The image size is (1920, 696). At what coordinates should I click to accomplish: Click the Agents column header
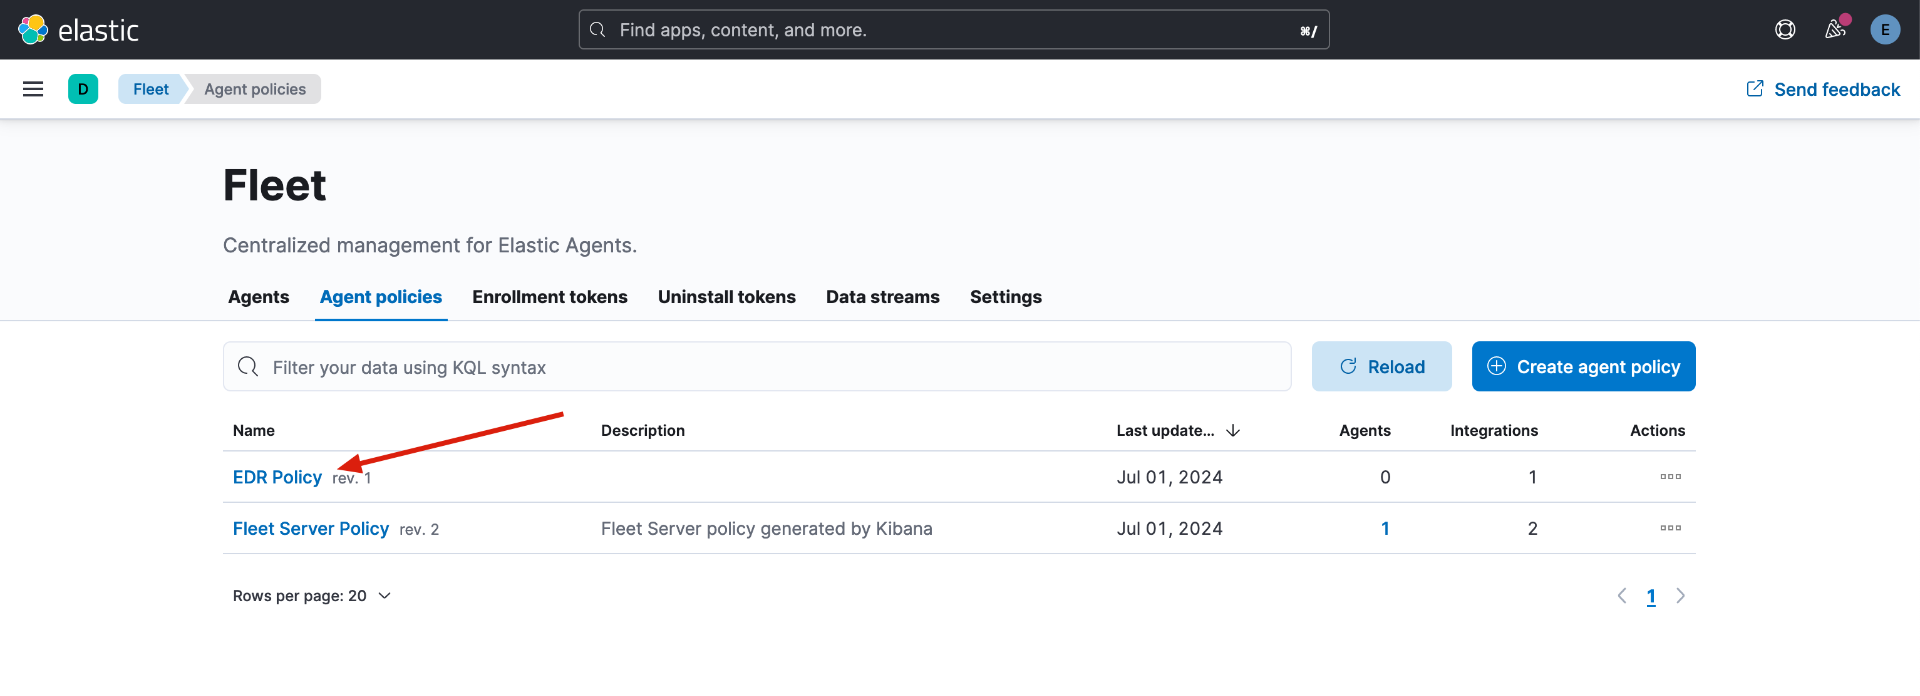coord(1365,430)
